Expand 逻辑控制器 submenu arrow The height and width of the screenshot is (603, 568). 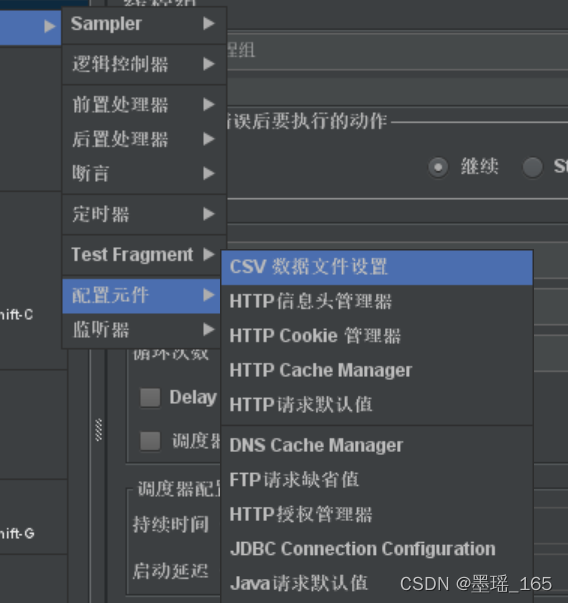pos(209,64)
